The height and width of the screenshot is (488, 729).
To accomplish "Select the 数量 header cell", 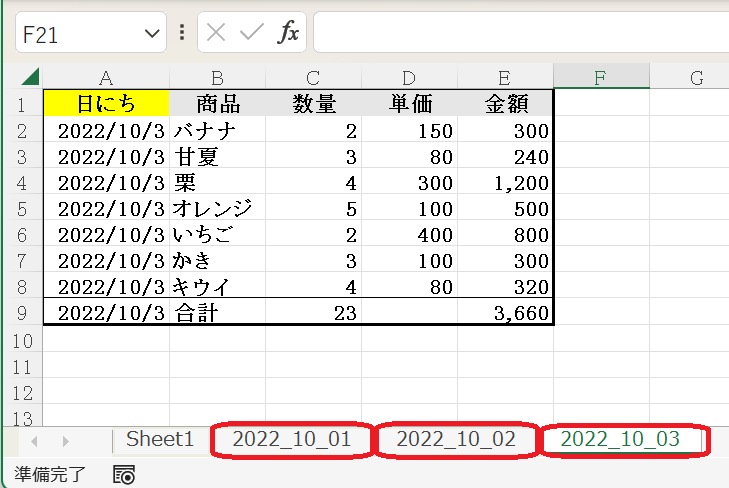I will 313,103.
